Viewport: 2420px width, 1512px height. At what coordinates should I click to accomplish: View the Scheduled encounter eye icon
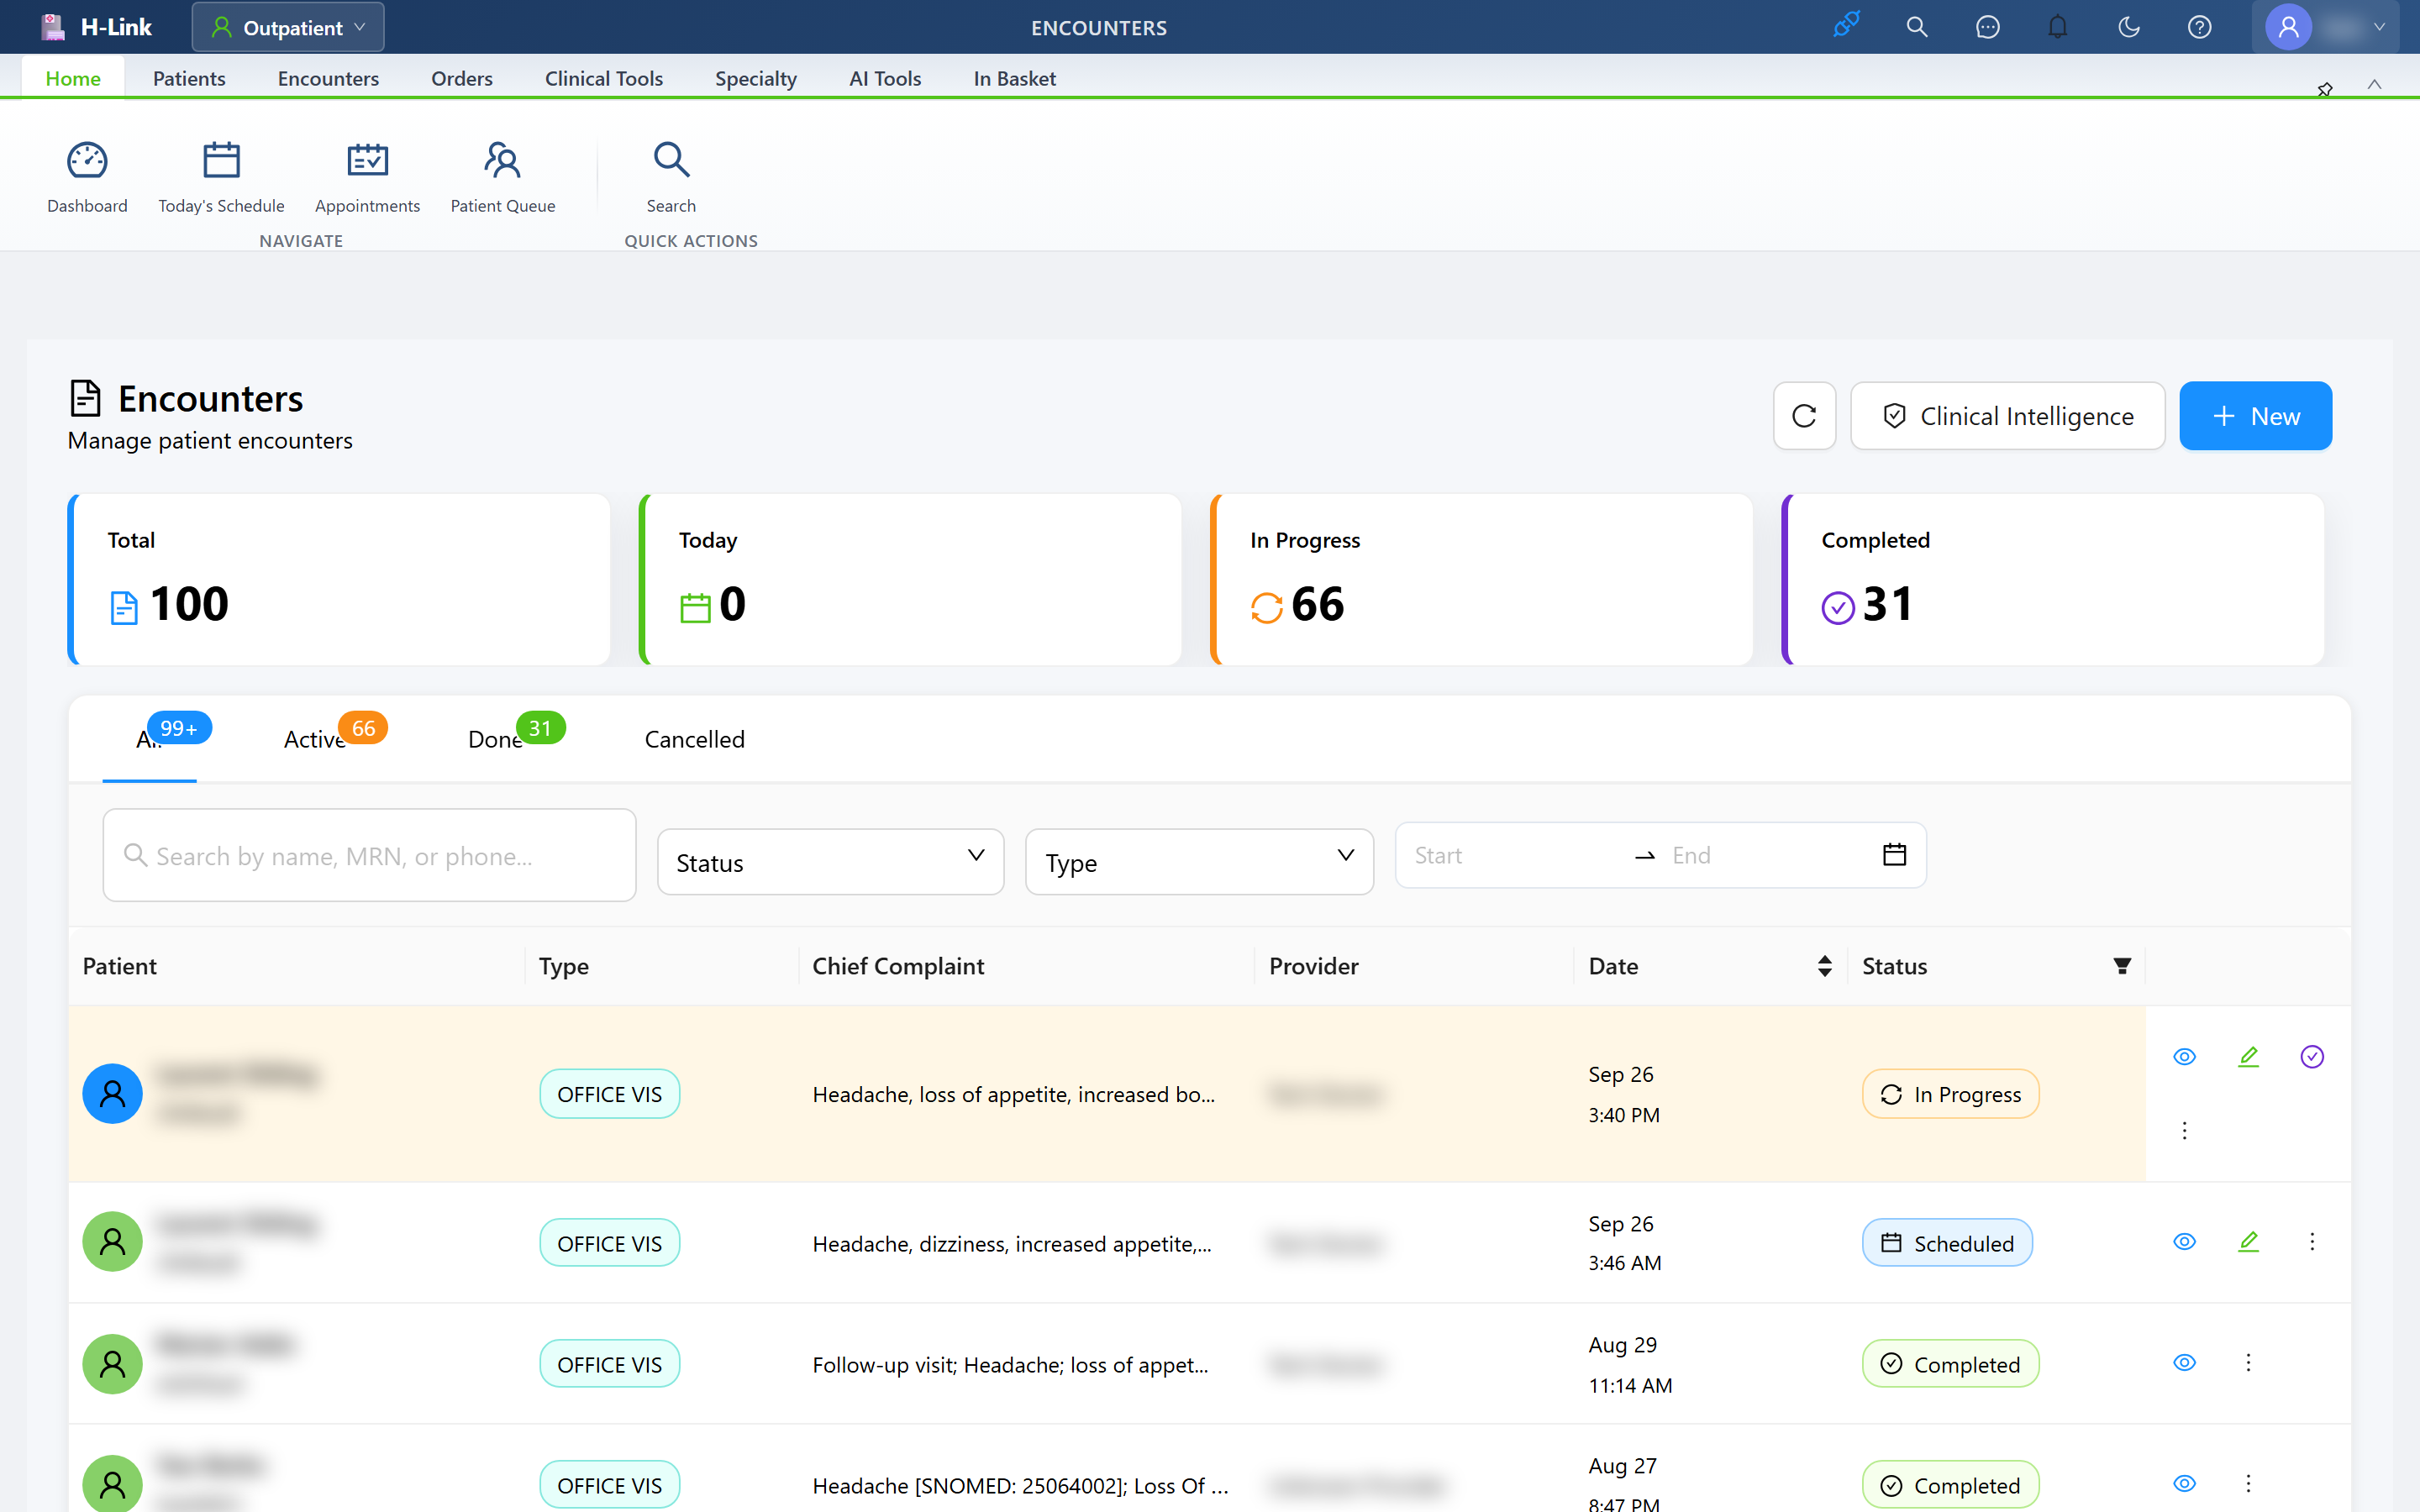click(x=2184, y=1242)
